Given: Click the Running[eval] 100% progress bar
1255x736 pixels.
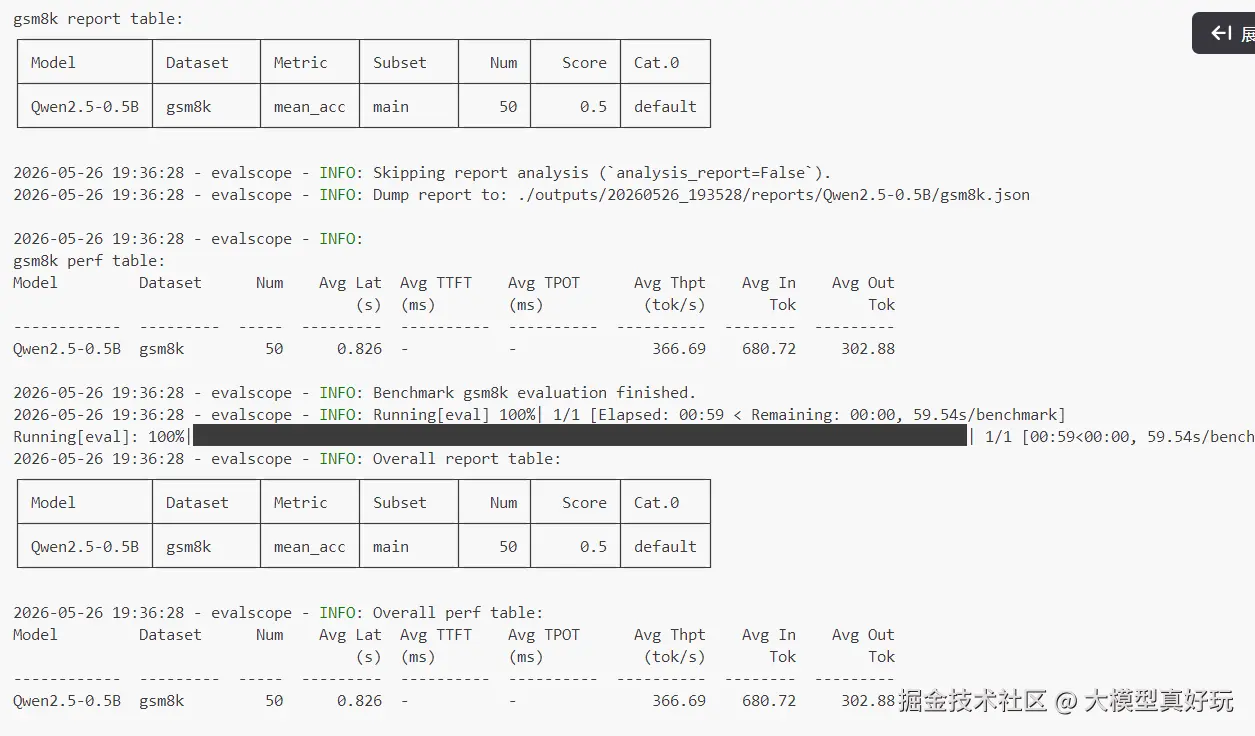Looking at the screenshot, I should point(579,437).
